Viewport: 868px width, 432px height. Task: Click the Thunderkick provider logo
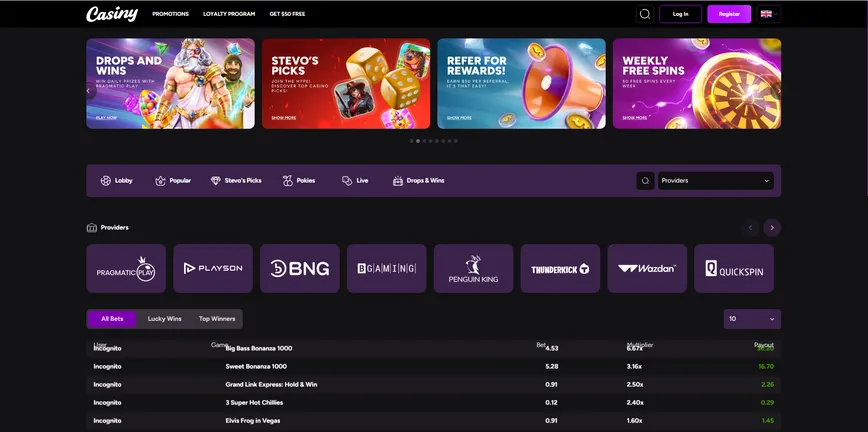pyautogui.click(x=560, y=268)
